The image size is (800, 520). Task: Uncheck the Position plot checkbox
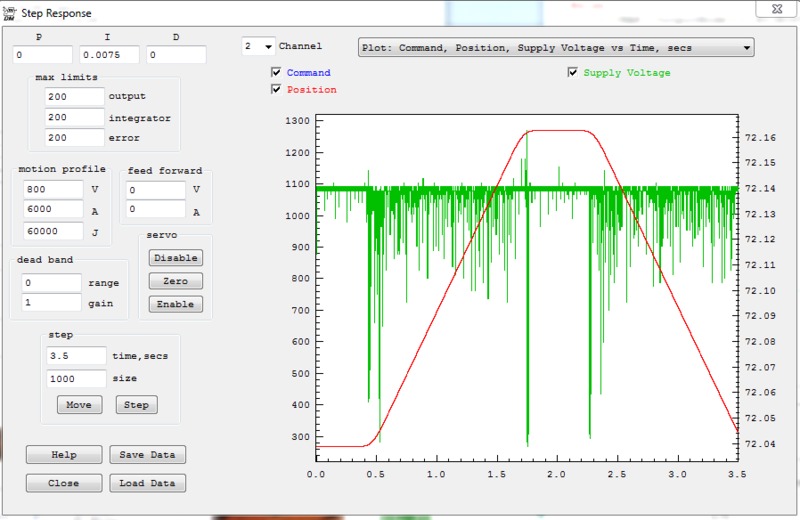pos(276,90)
